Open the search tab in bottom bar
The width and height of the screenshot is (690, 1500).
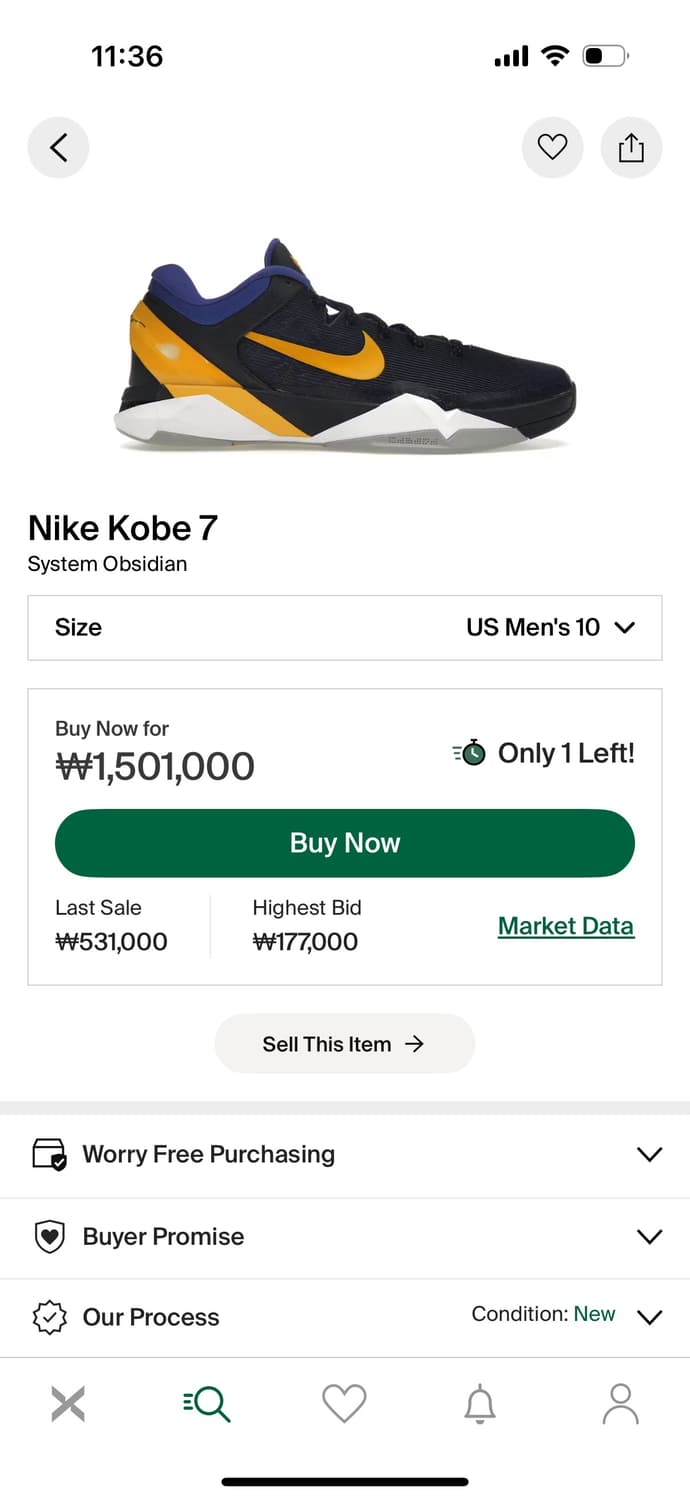(207, 1404)
